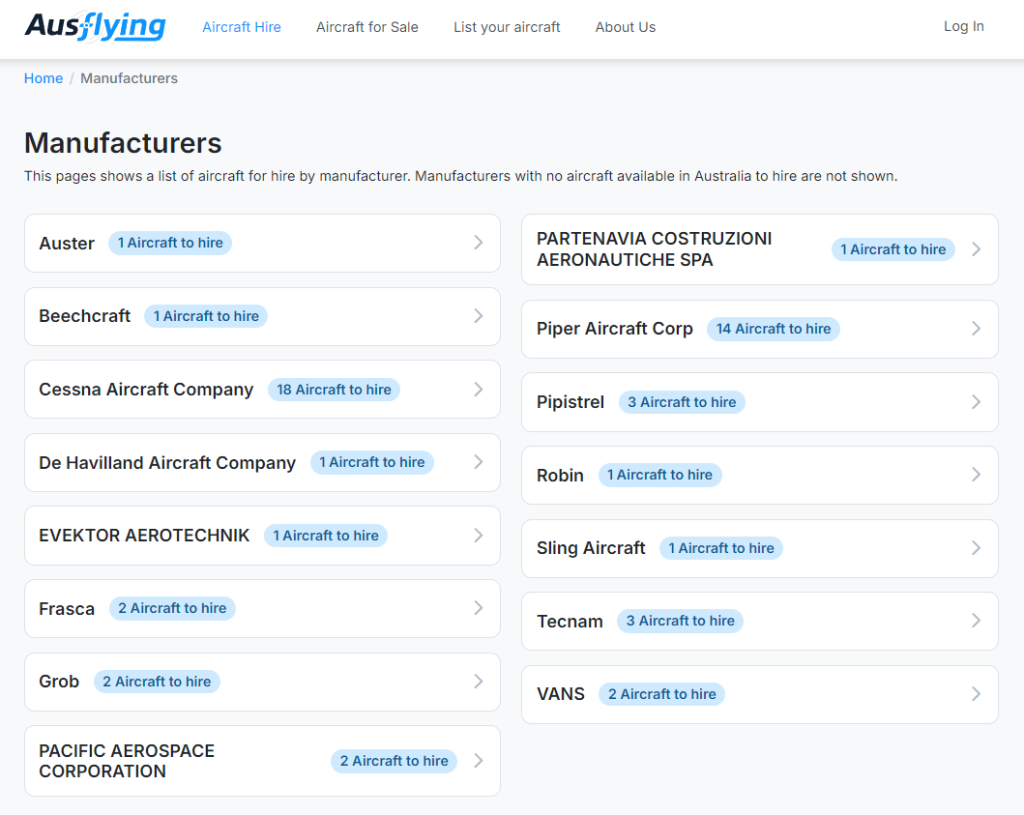This screenshot has width=1024, height=815.
Task: Click the PACIFIC AEROSPACE CORPORATION chevron
Action: (478, 761)
